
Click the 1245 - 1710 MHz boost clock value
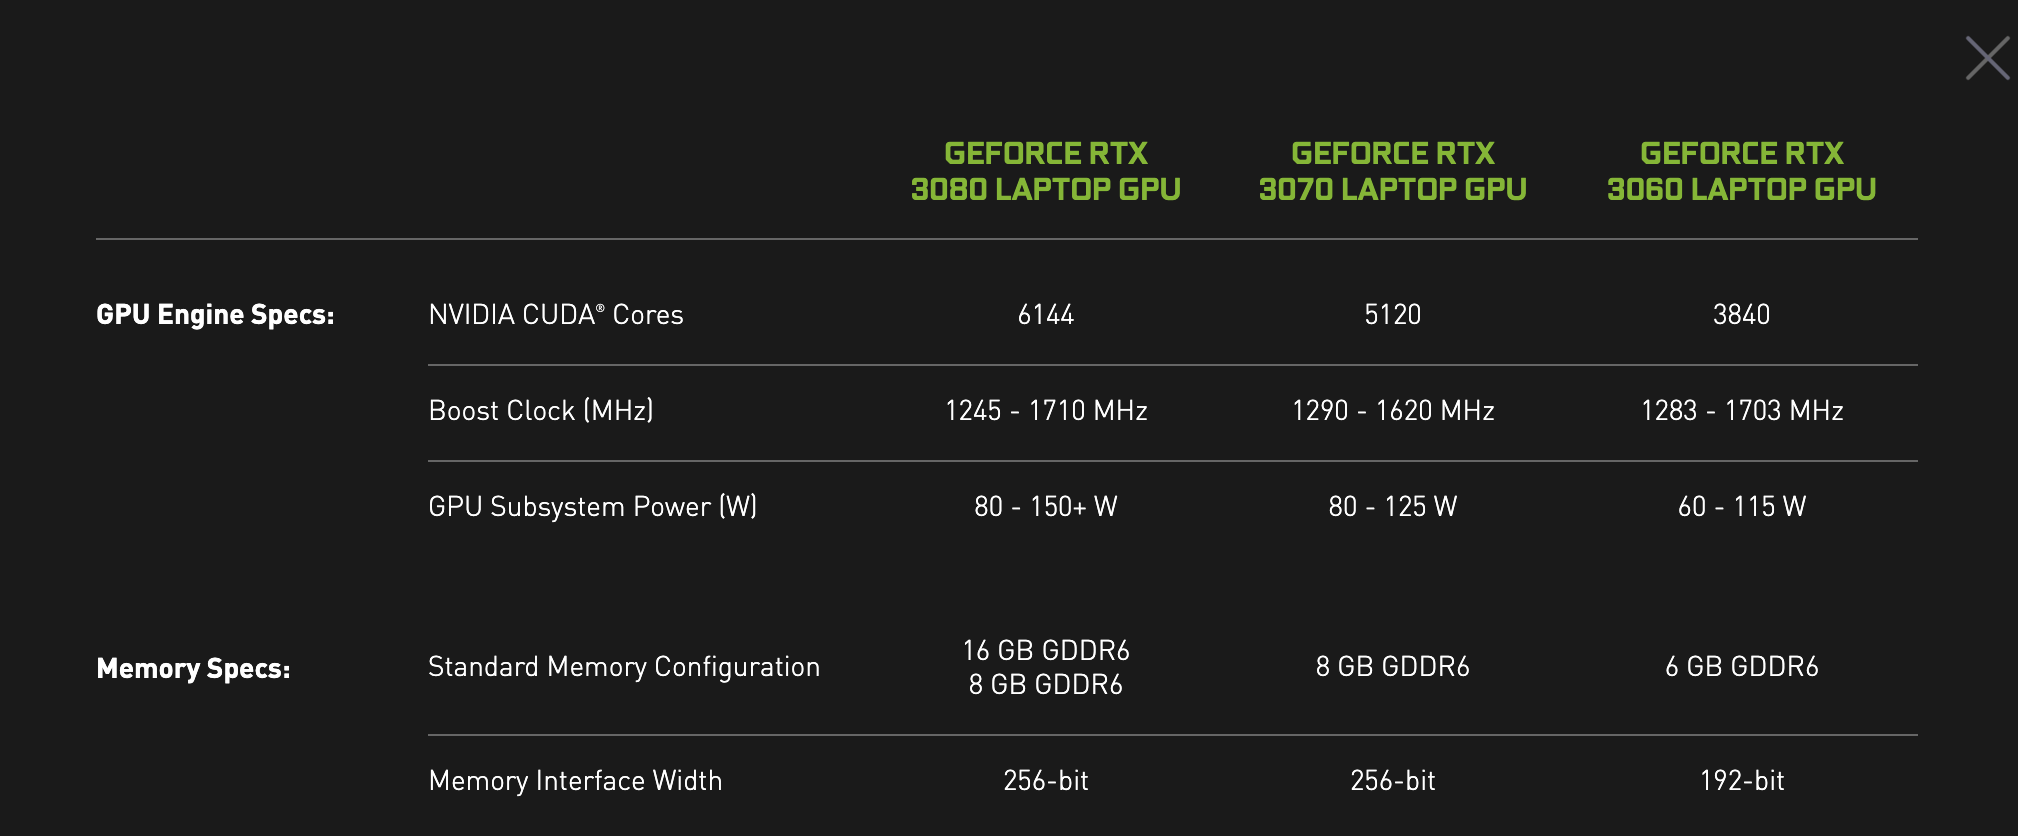pos(1045,411)
